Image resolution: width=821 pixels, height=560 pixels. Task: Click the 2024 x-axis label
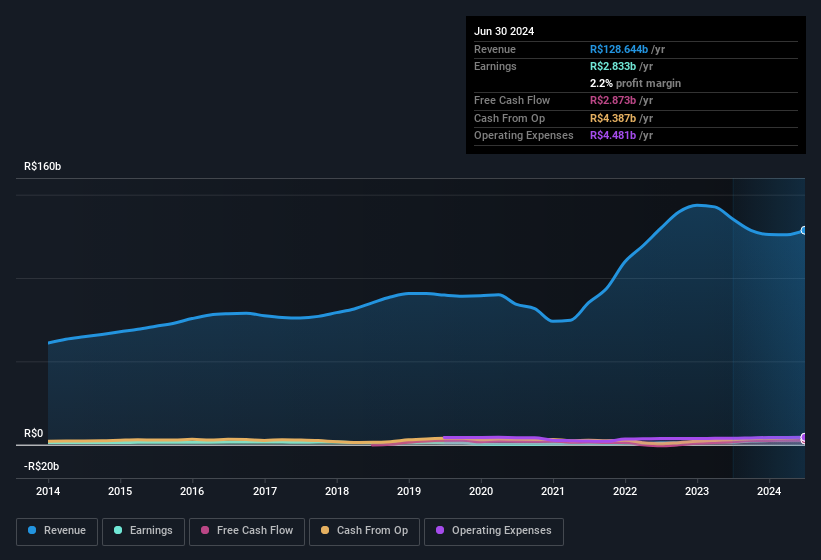[769, 491]
